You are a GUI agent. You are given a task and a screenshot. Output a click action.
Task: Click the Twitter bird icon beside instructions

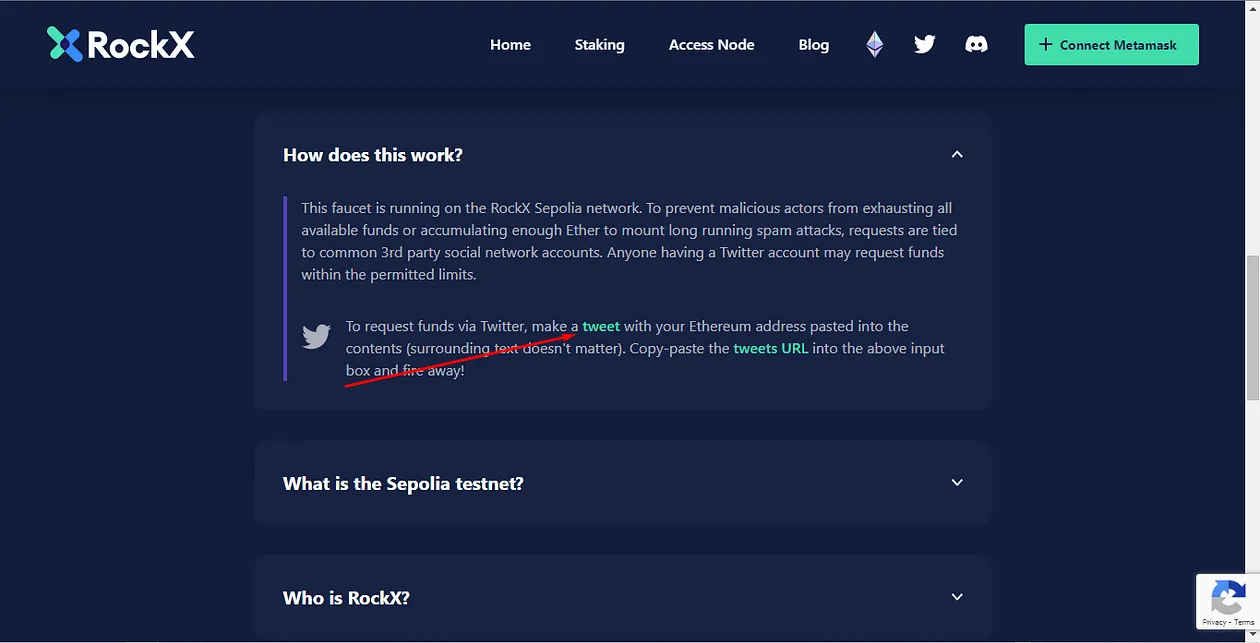pyautogui.click(x=316, y=337)
